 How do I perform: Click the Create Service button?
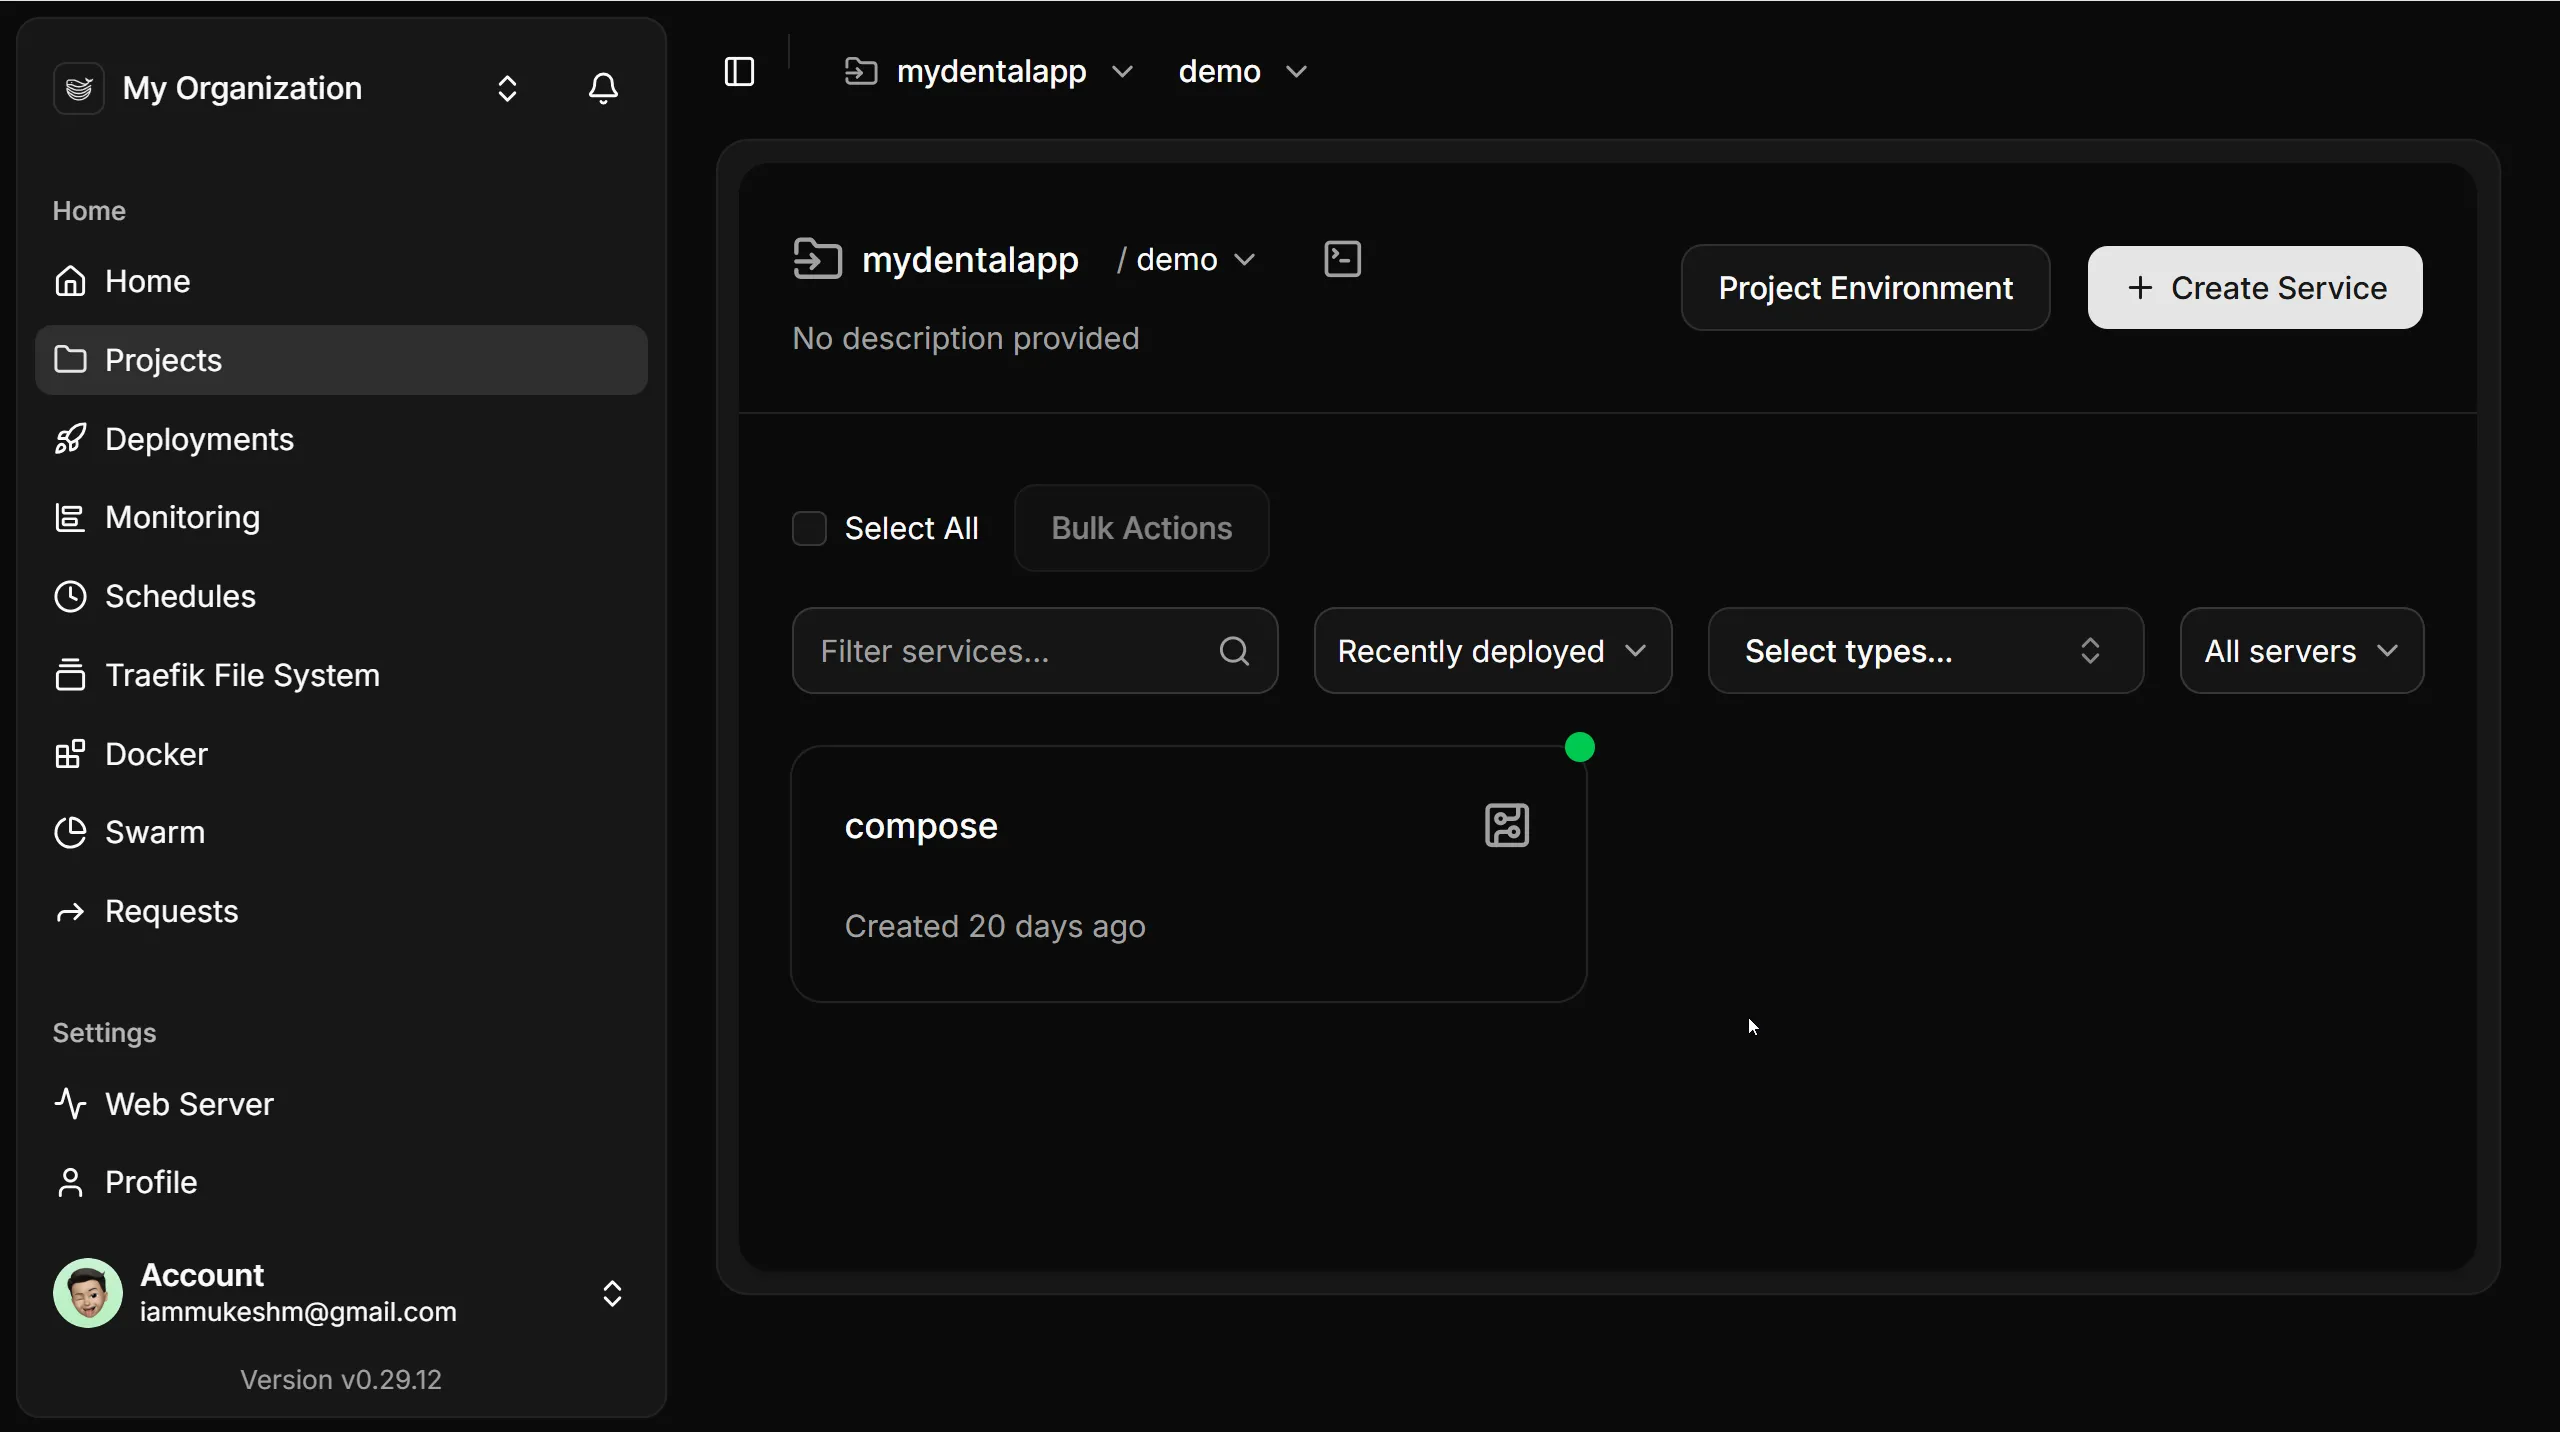click(2255, 288)
